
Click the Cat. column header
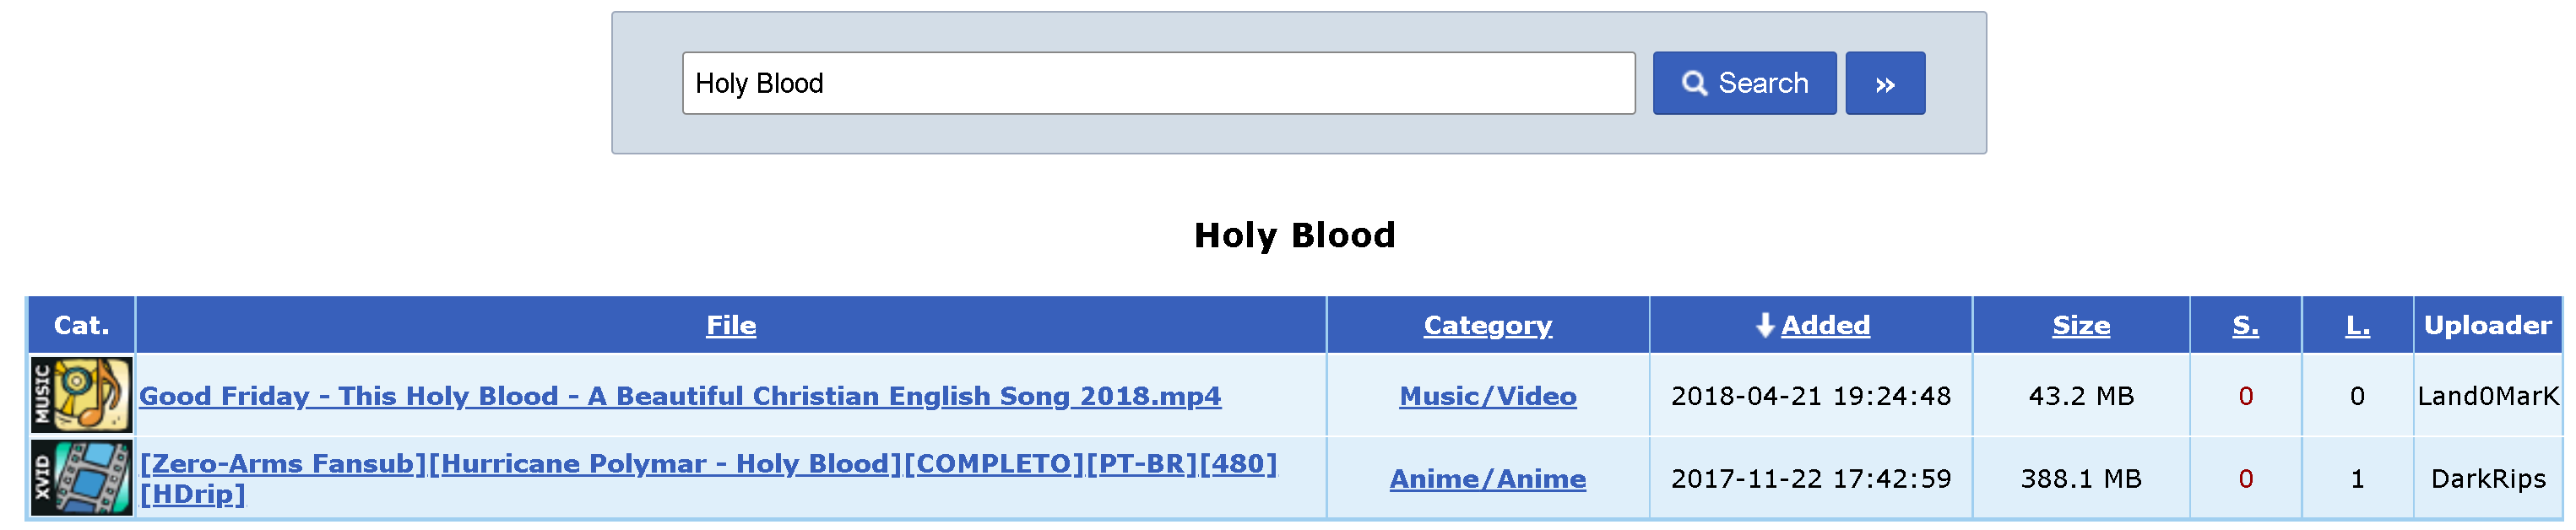click(x=81, y=325)
